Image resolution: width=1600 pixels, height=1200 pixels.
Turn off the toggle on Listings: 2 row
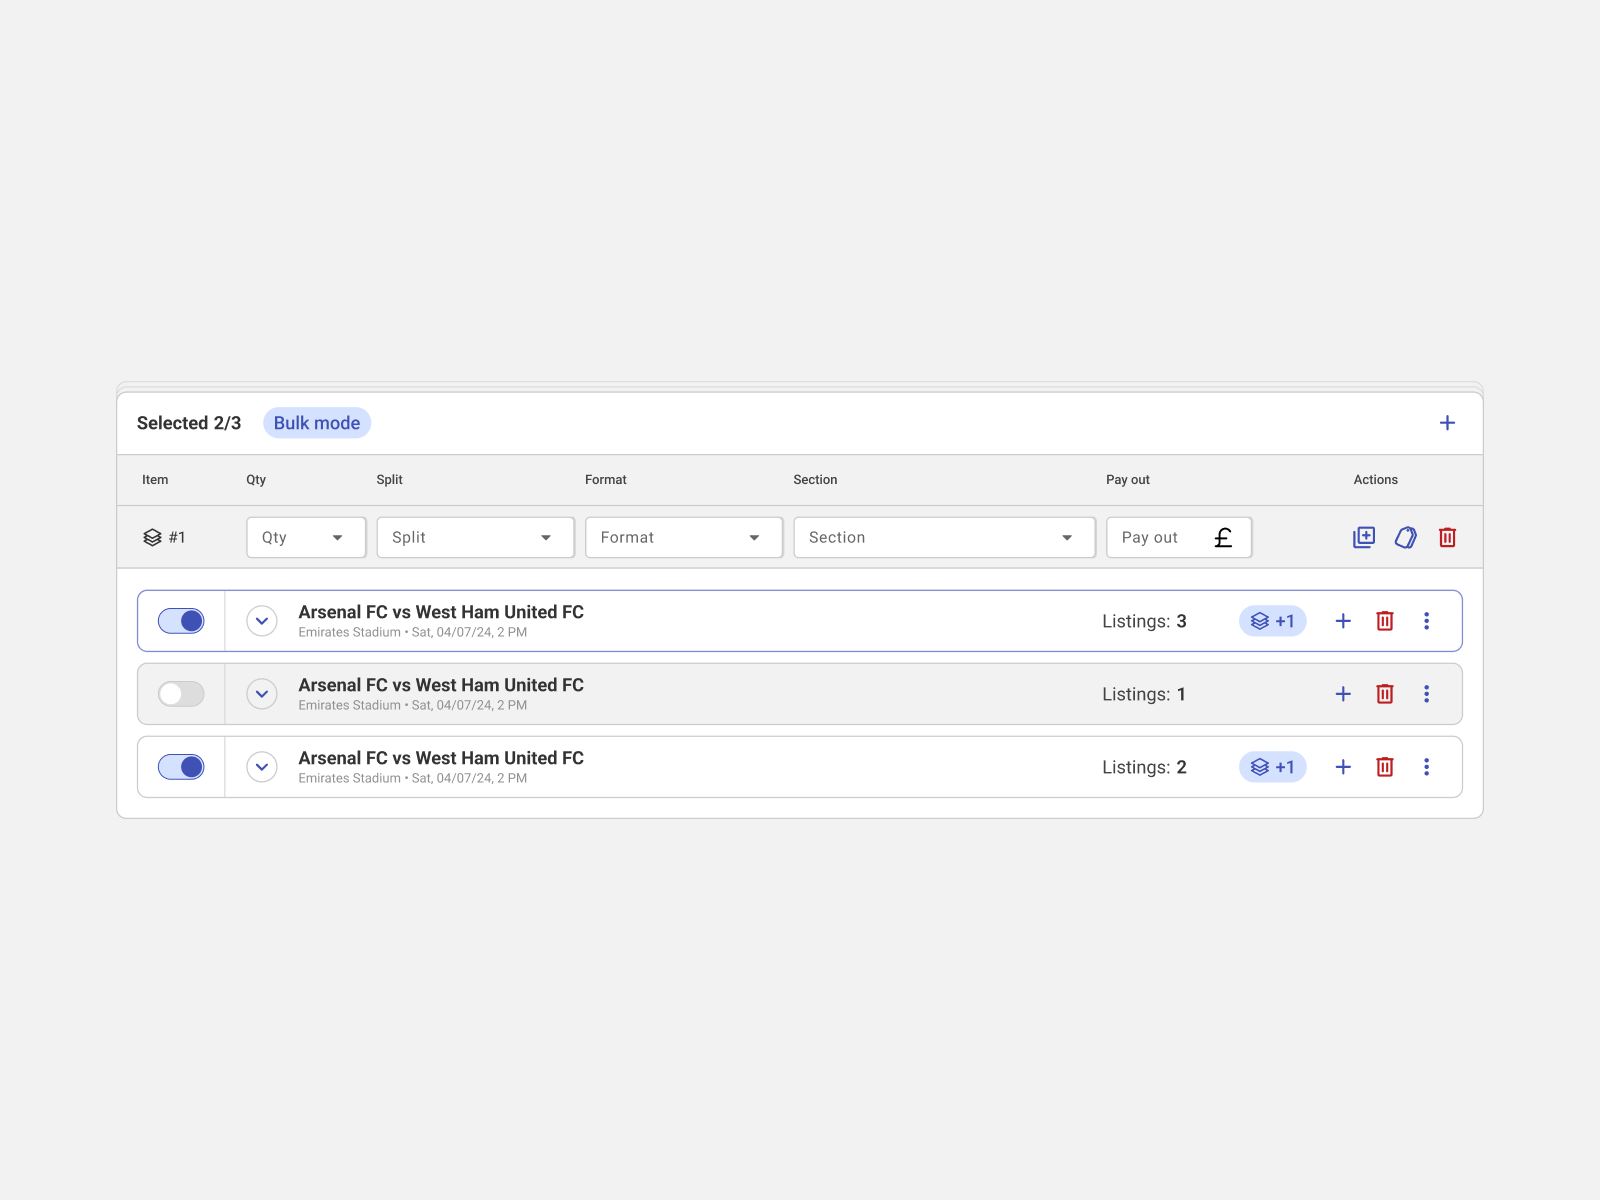point(181,767)
